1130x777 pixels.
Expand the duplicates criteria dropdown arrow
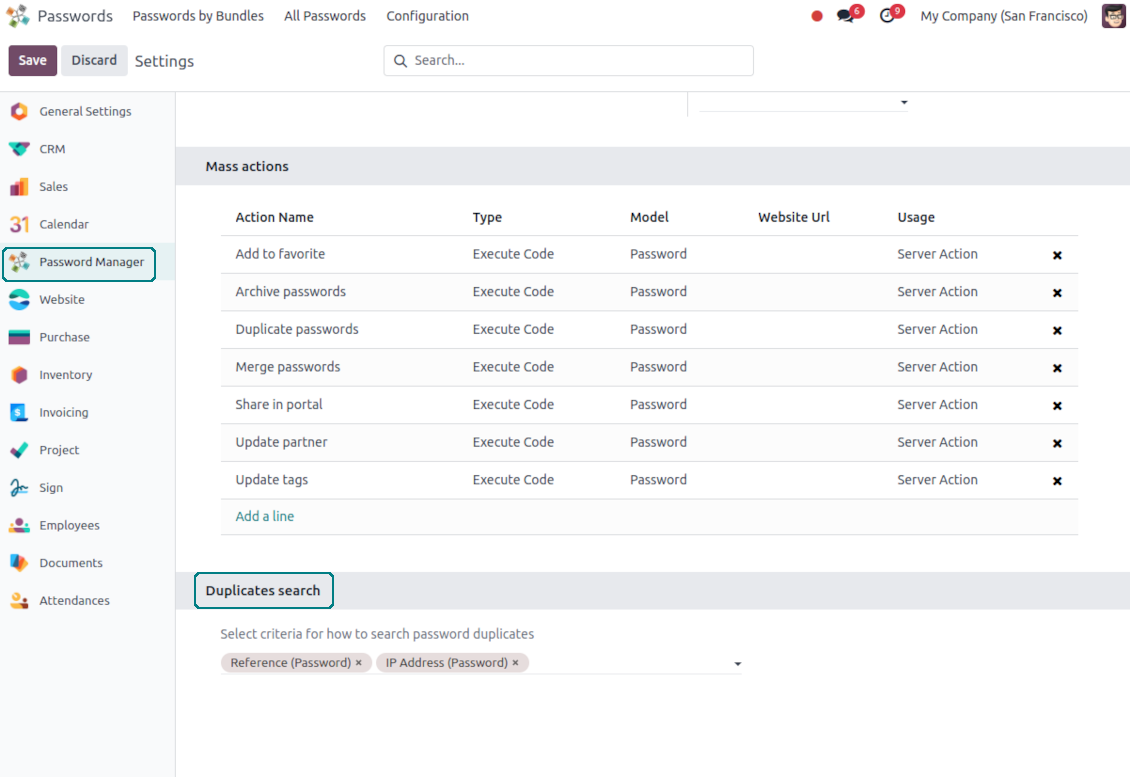737,663
